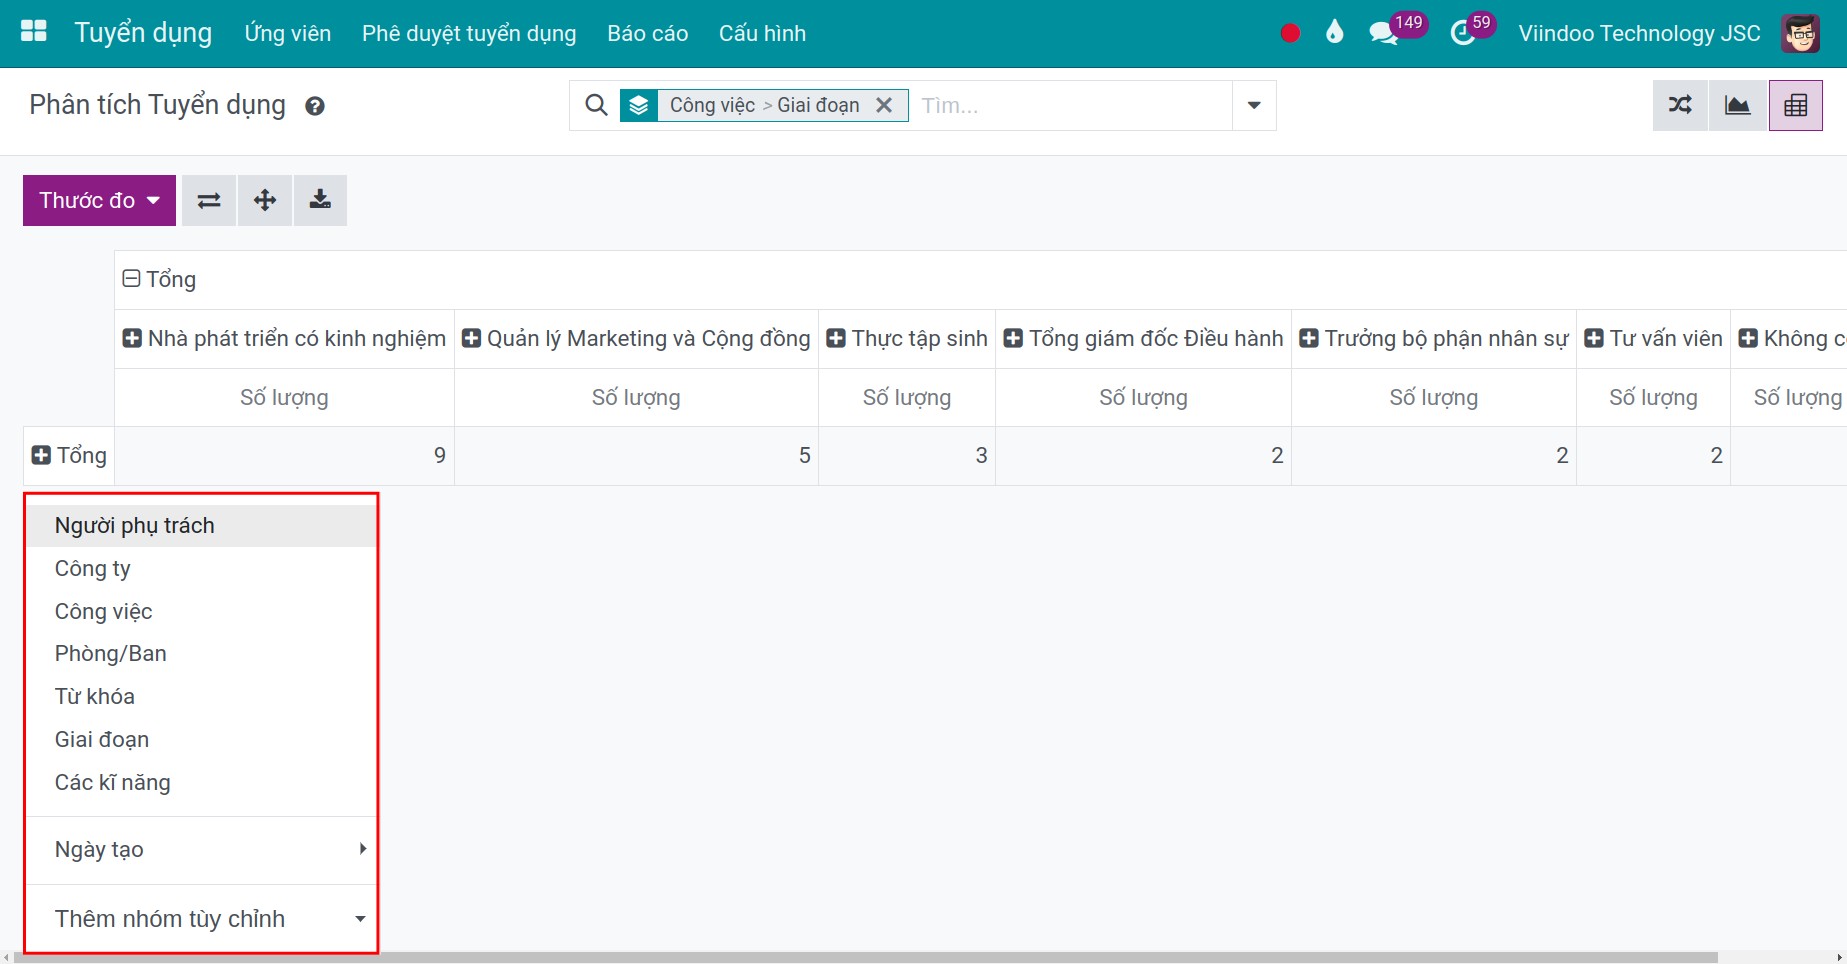Select Công ty grouping option
Image resolution: width=1847 pixels, height=964 pixels.
tap(201, 568)
